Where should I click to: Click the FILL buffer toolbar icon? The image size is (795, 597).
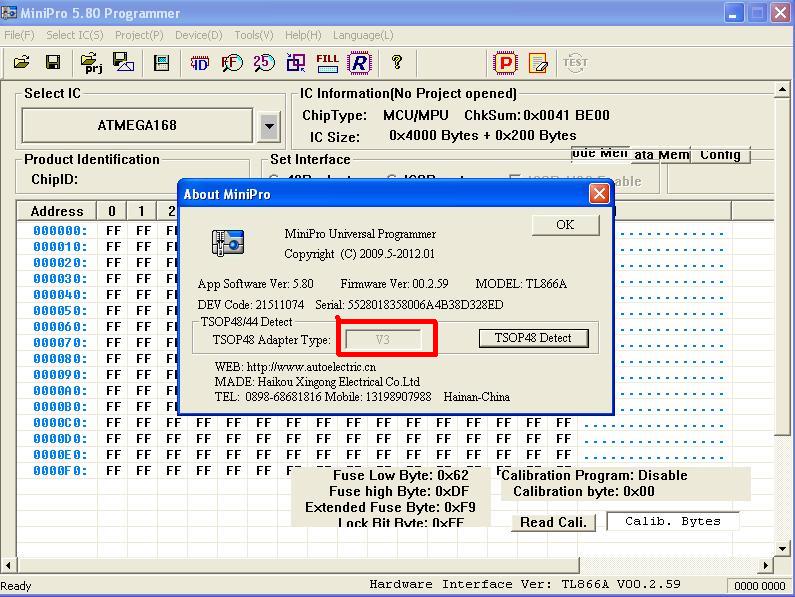327,63
